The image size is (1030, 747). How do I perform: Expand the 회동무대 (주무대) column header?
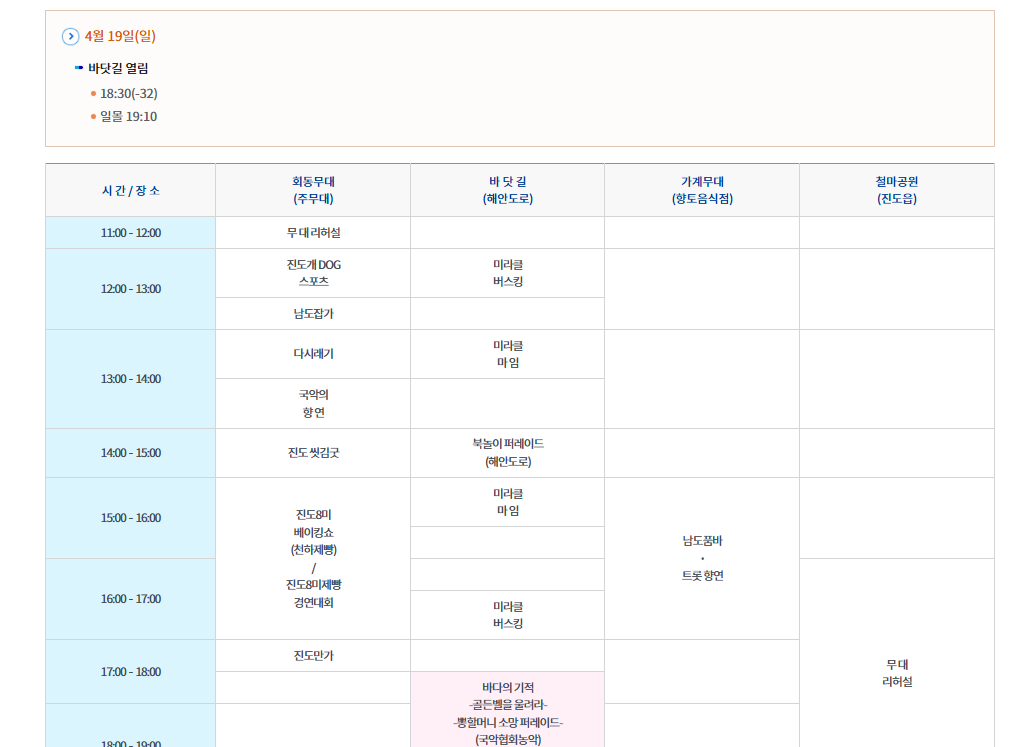[311, 189]
